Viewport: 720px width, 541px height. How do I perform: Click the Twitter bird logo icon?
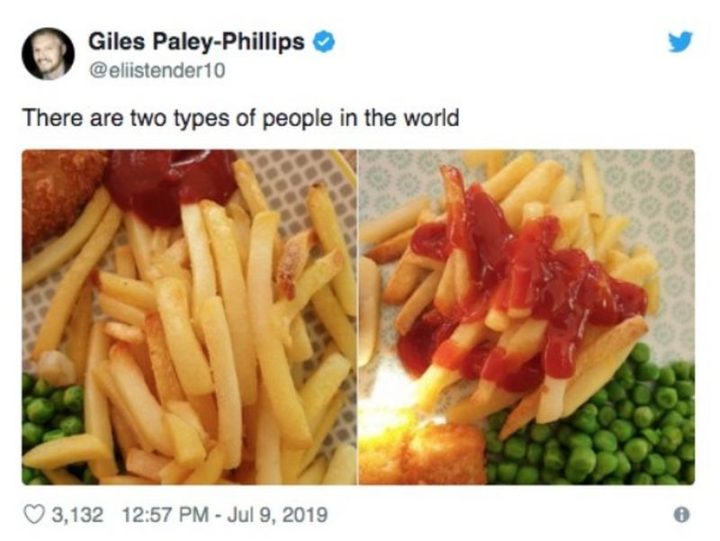click(x=680, y=42)
